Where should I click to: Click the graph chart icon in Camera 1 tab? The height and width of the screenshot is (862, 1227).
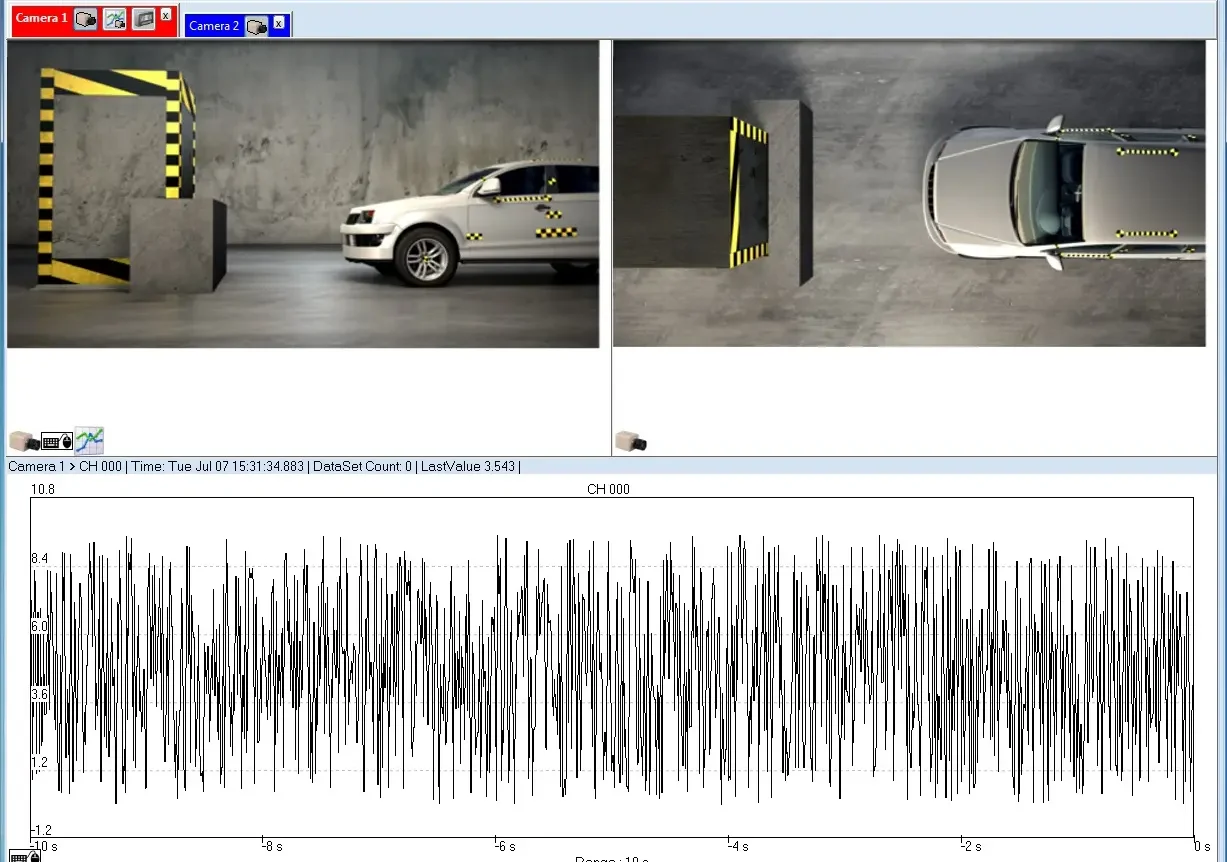115,19
